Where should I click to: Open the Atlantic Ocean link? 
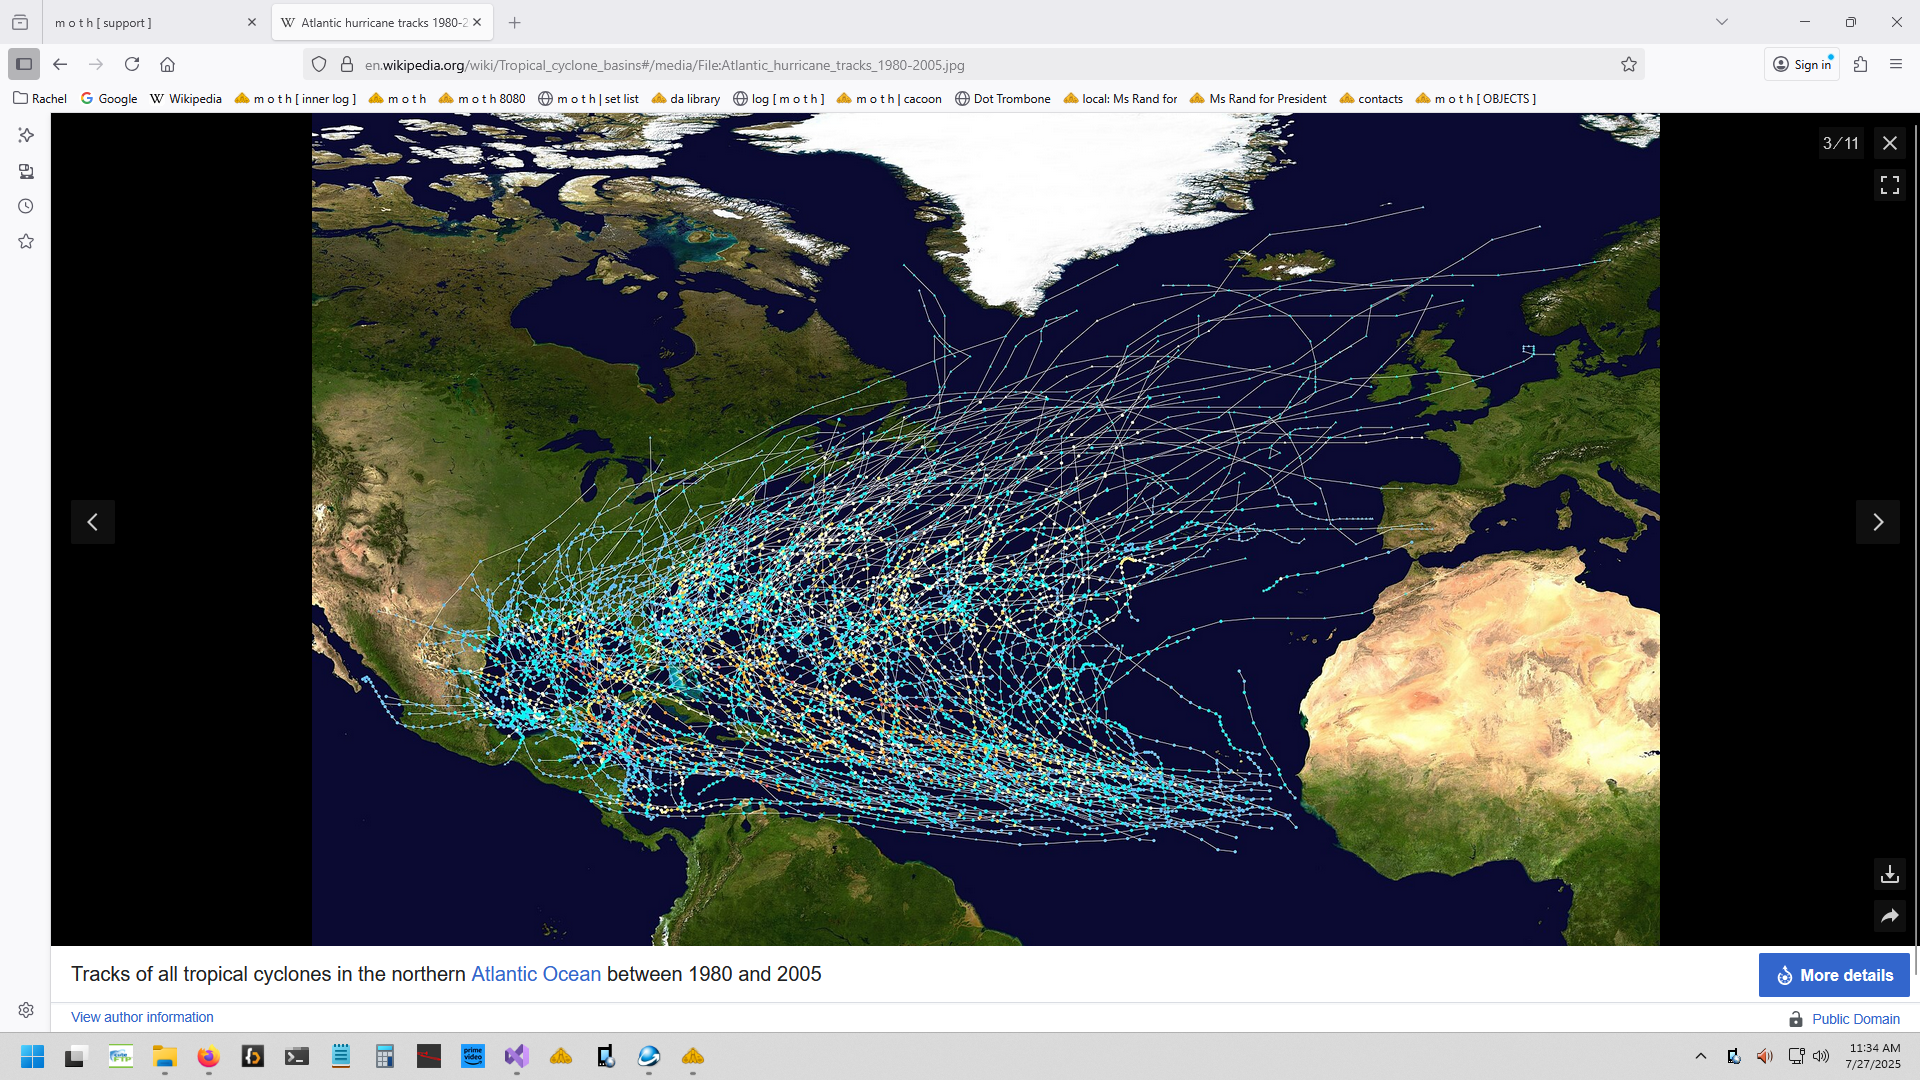pos(536,974)
